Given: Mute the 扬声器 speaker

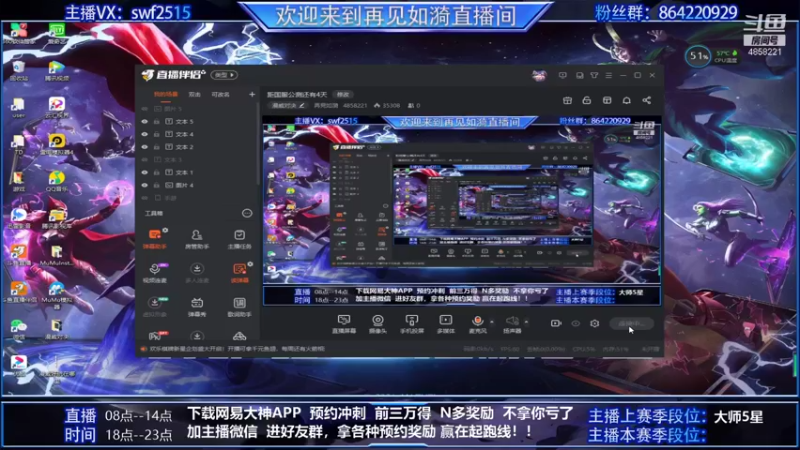Looking at the screenshot, I should (512, 323).
